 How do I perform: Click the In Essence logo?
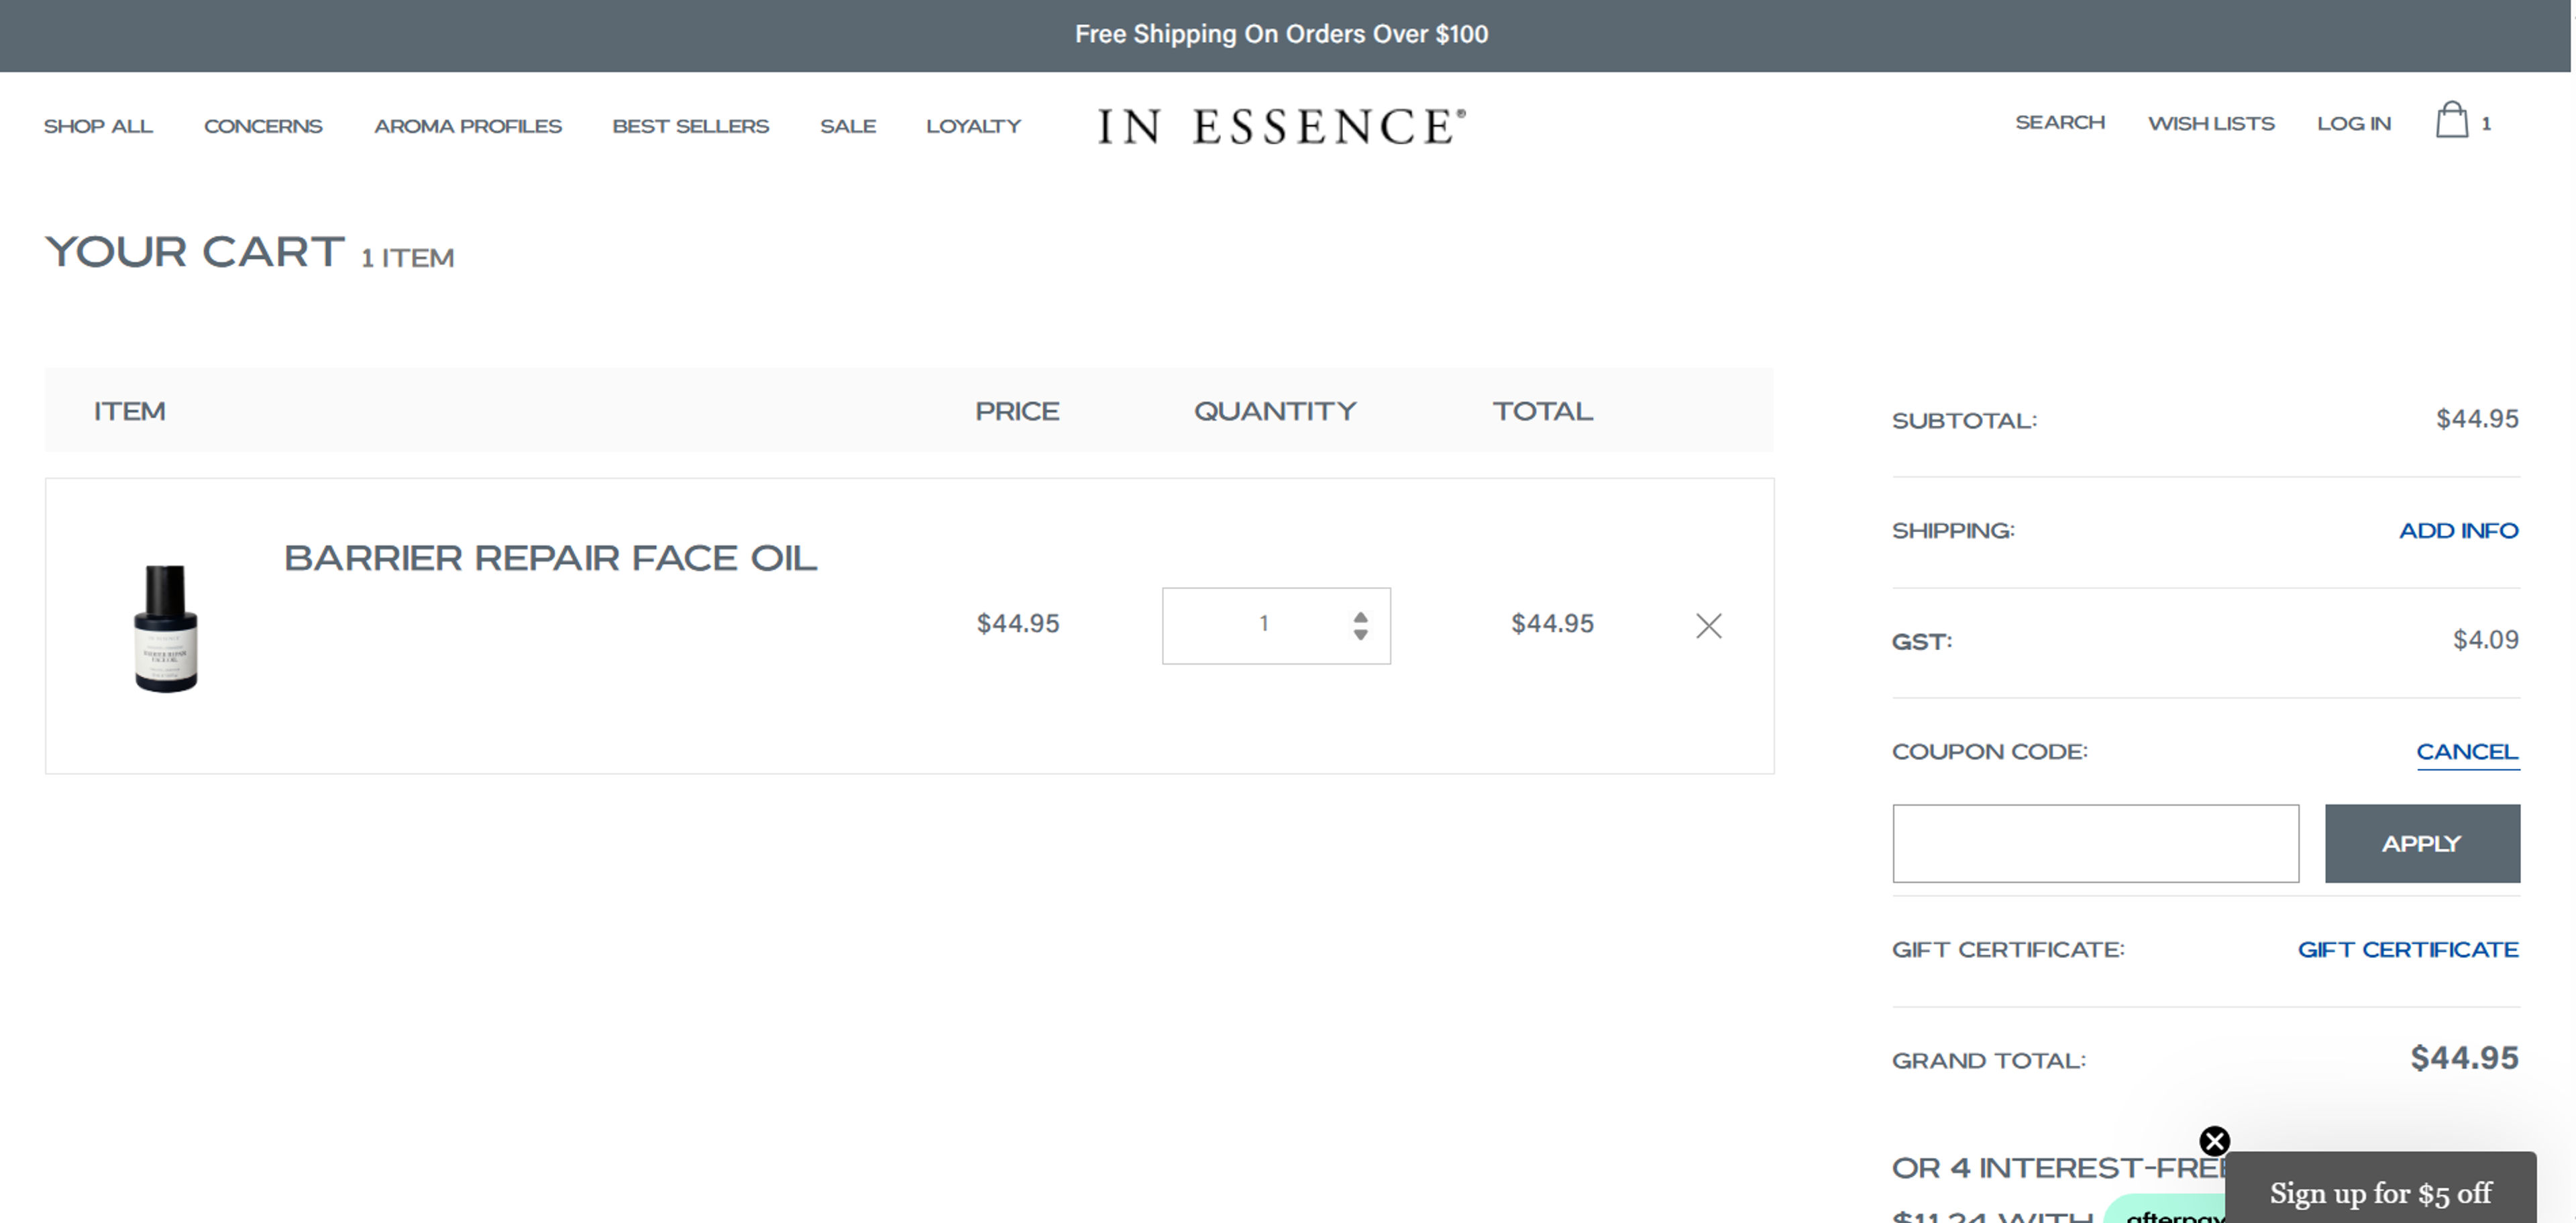tap(1281, 126)
